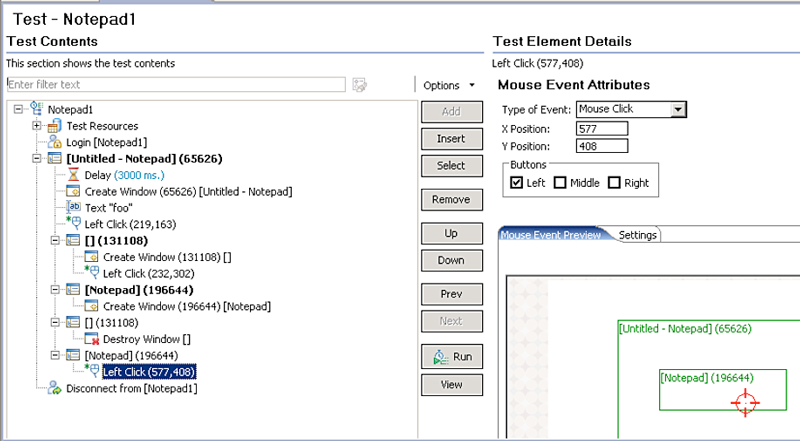The height and width of the screenshot is (441, 800).
Task: Enable the Middle mouse button checkbox
Action: (x=560, y=182)
